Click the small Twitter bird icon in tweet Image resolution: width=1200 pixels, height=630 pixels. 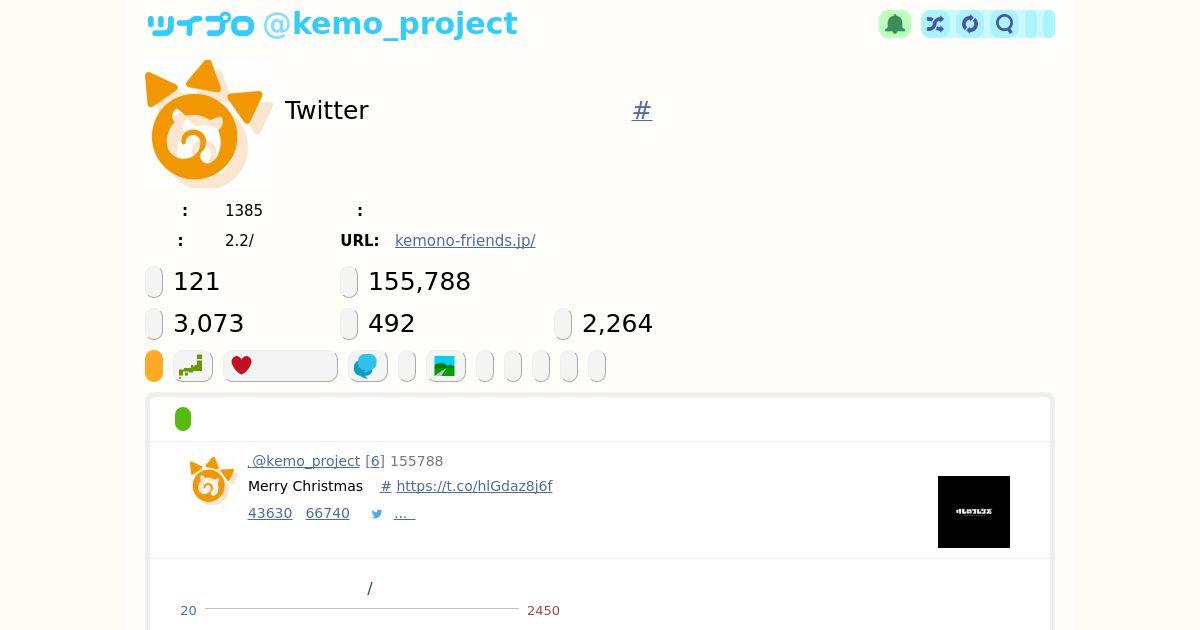coord(377,514)
